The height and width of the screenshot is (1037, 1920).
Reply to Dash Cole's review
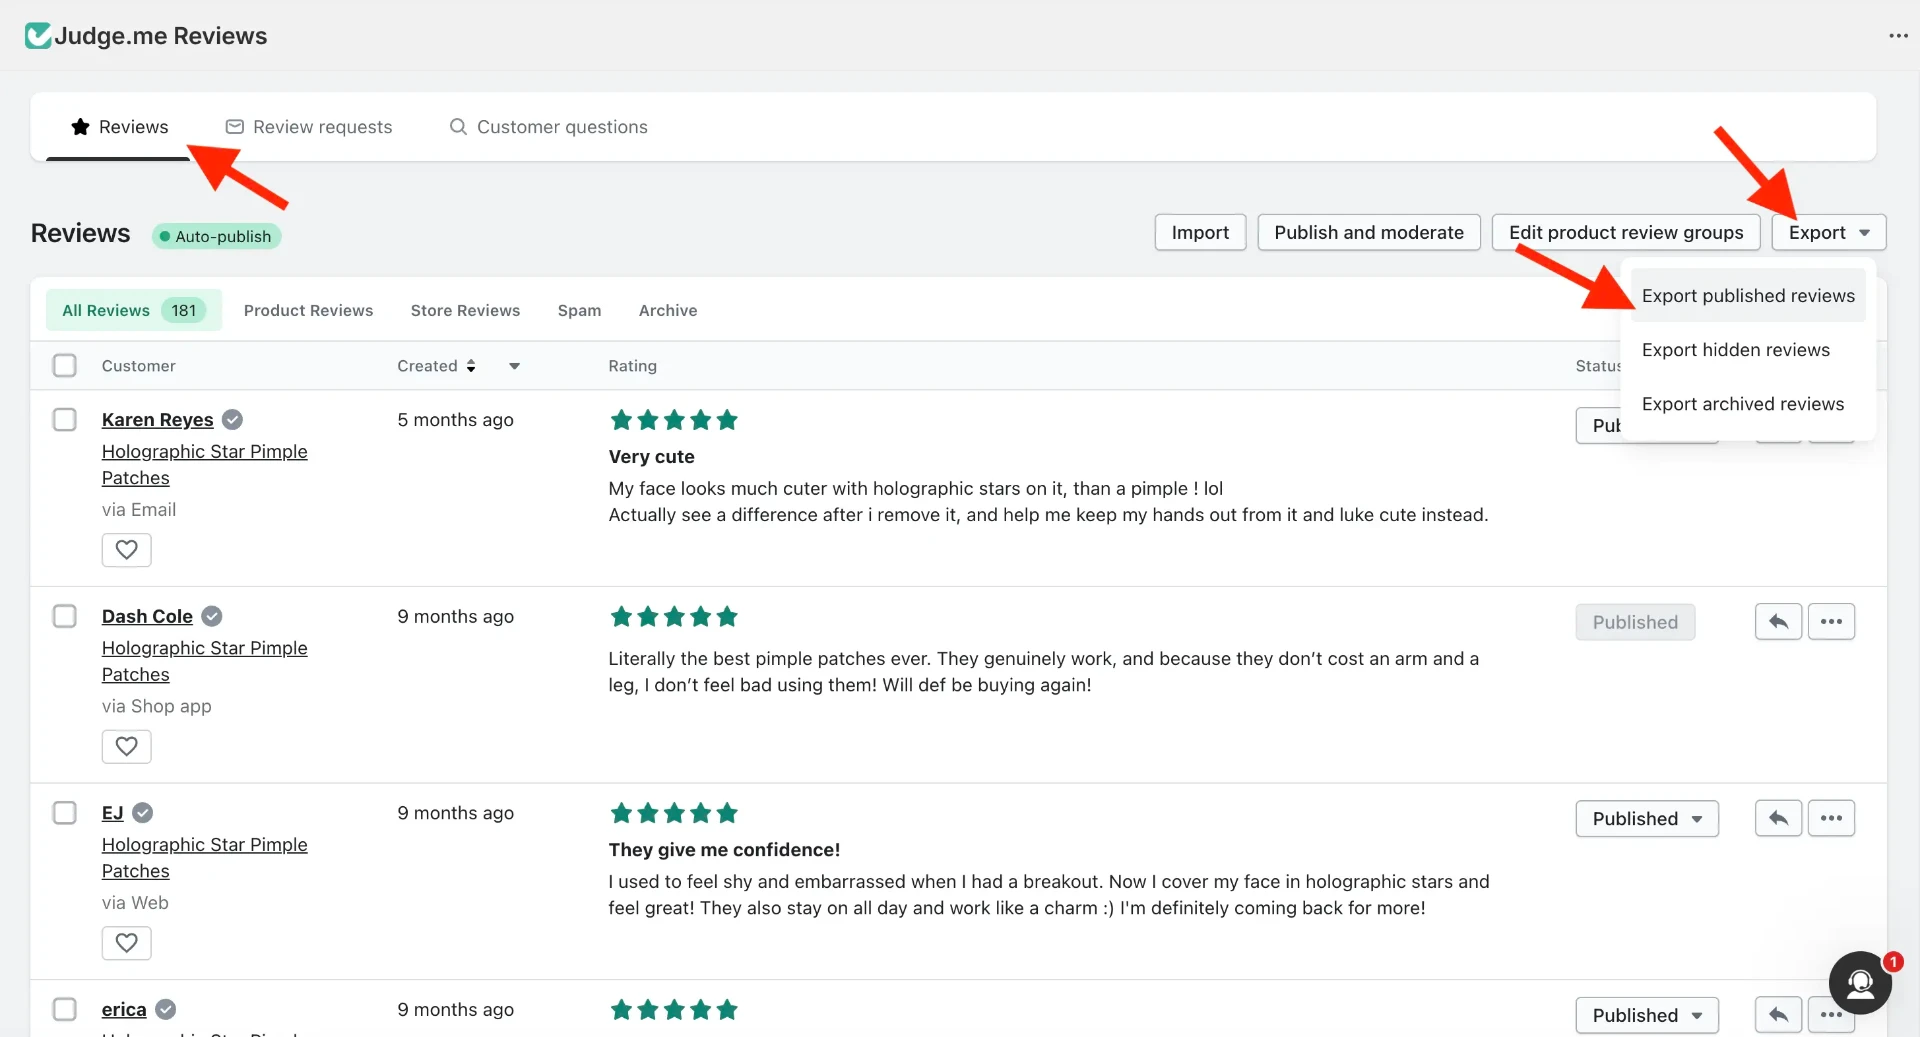1779,622
